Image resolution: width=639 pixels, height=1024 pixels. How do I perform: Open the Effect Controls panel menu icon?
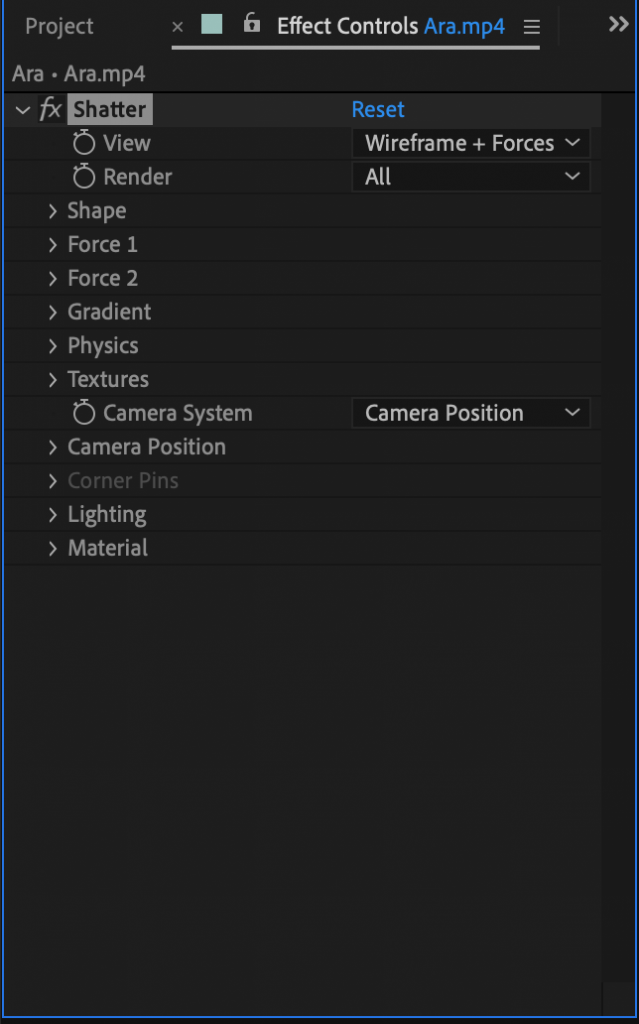(532, 27)
